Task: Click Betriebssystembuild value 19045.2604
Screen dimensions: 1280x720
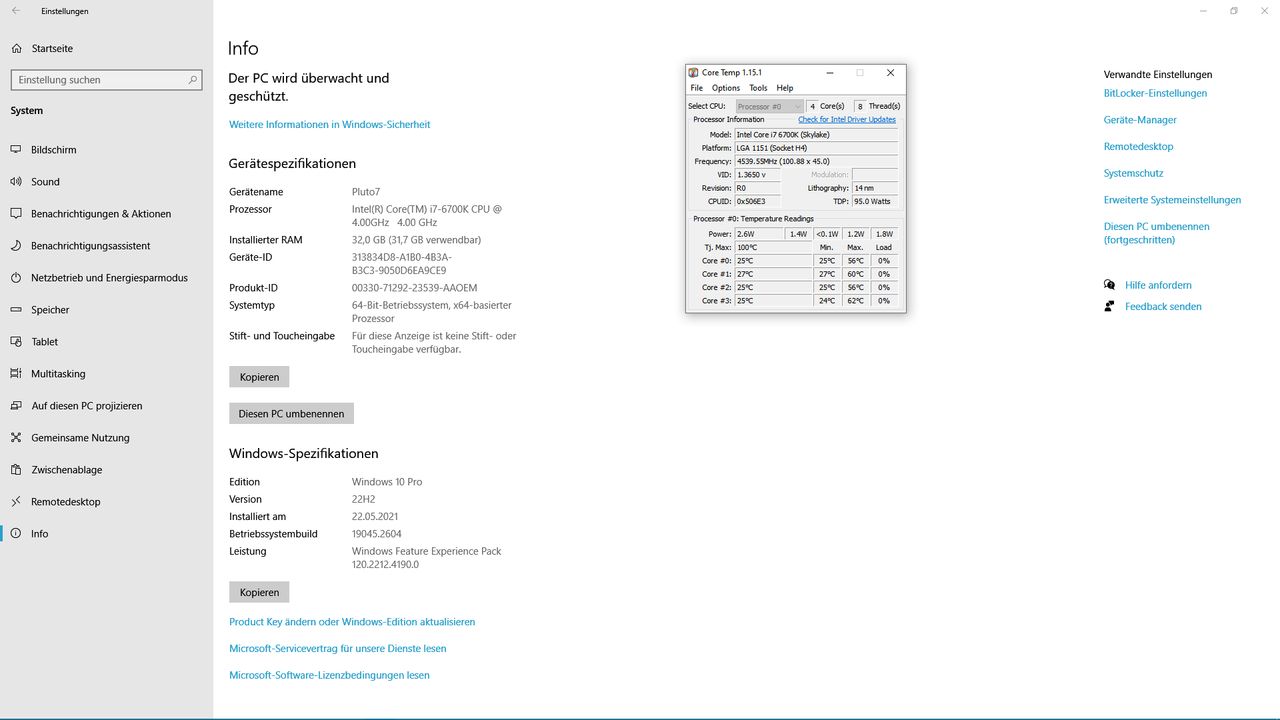Action: point(376,534)
